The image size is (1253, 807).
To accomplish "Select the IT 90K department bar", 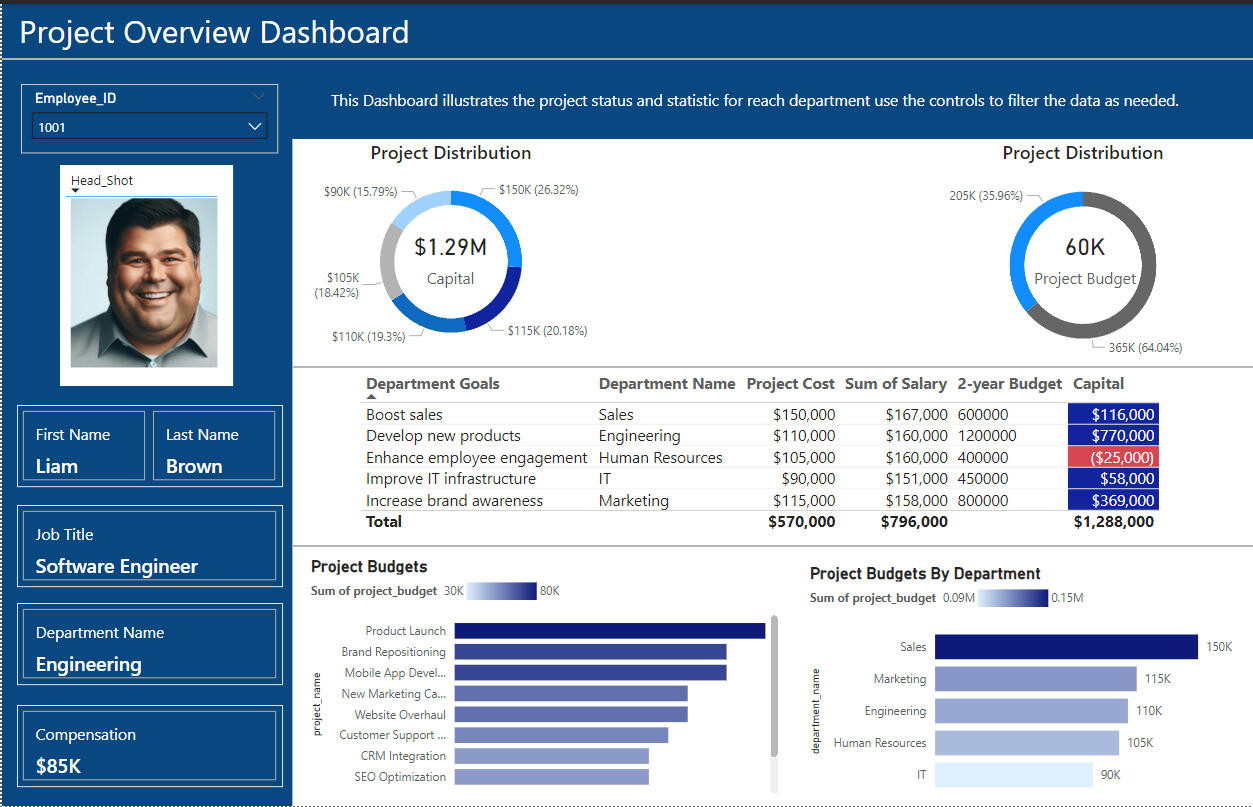I will point(1014,775).
